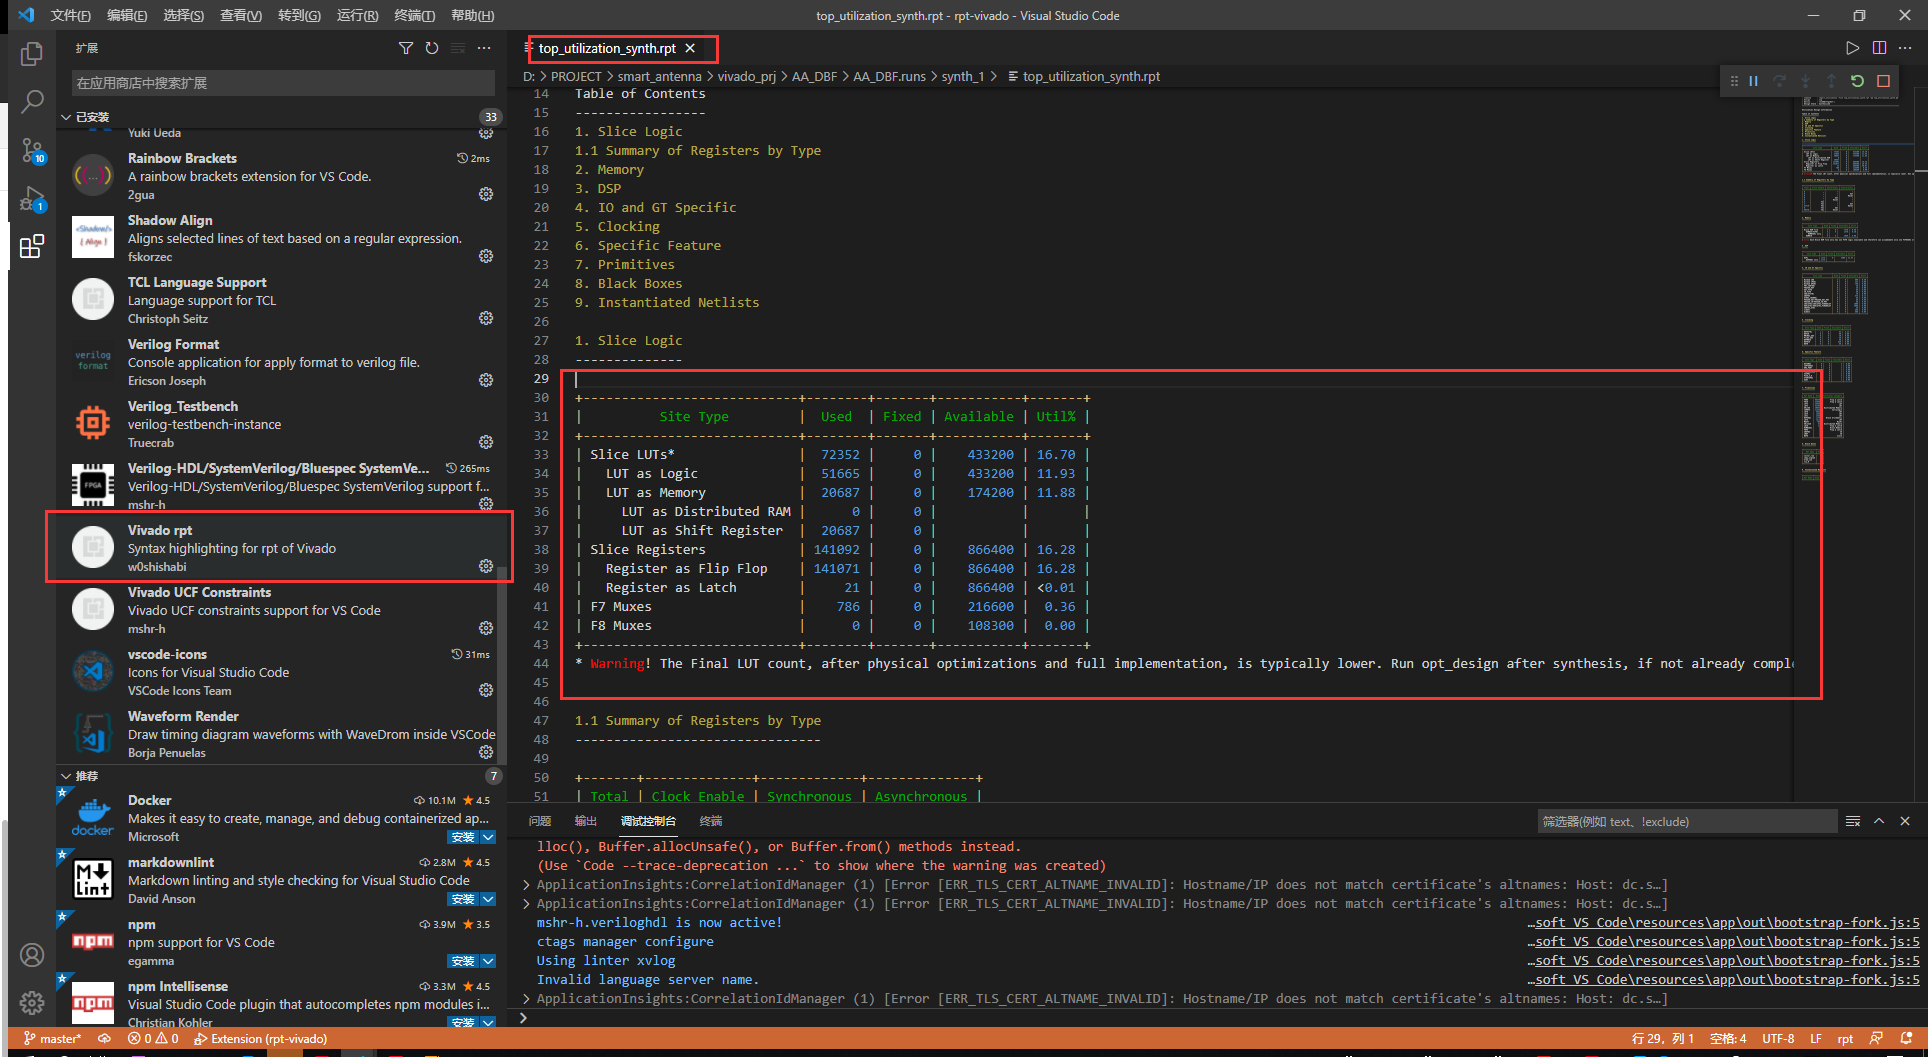Screen dimensions: 1928x1057
Task: Select rpt language mode in status bar
Action: [1845, 1039]
